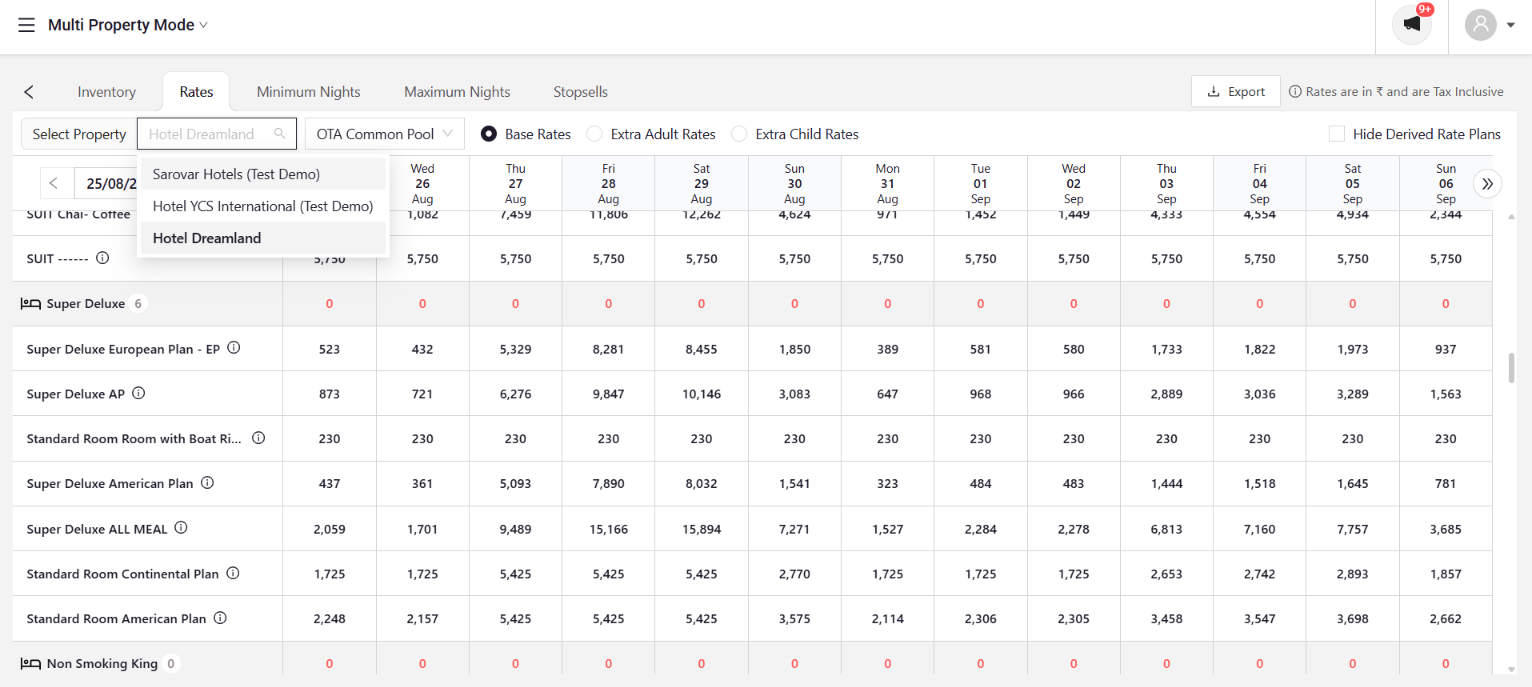The width and height of the screenshot is (1532, 687).
Task: Show info for Super Deluxe ALL MEAL
Action: 181,528
